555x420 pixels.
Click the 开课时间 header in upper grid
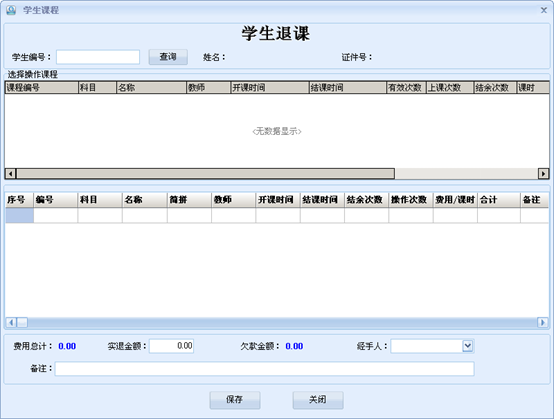pos(270,87)
